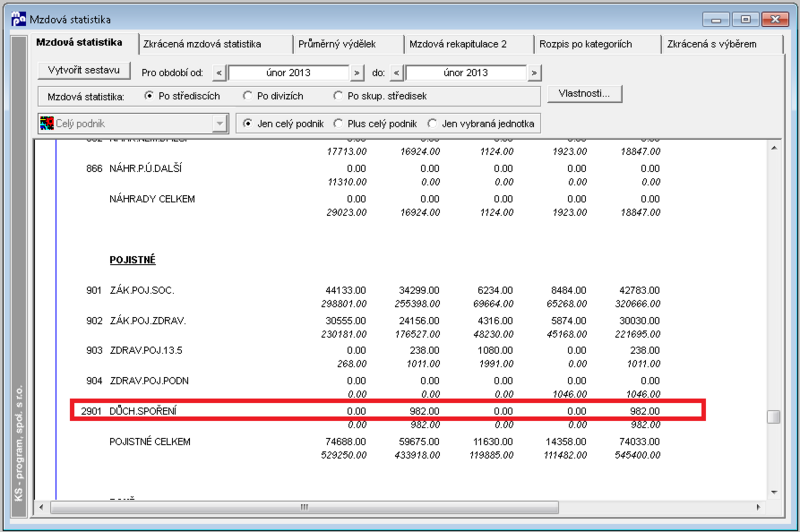800x532 pixels.
Task: Click value 1080.00 in row 903
Action: 495,350
